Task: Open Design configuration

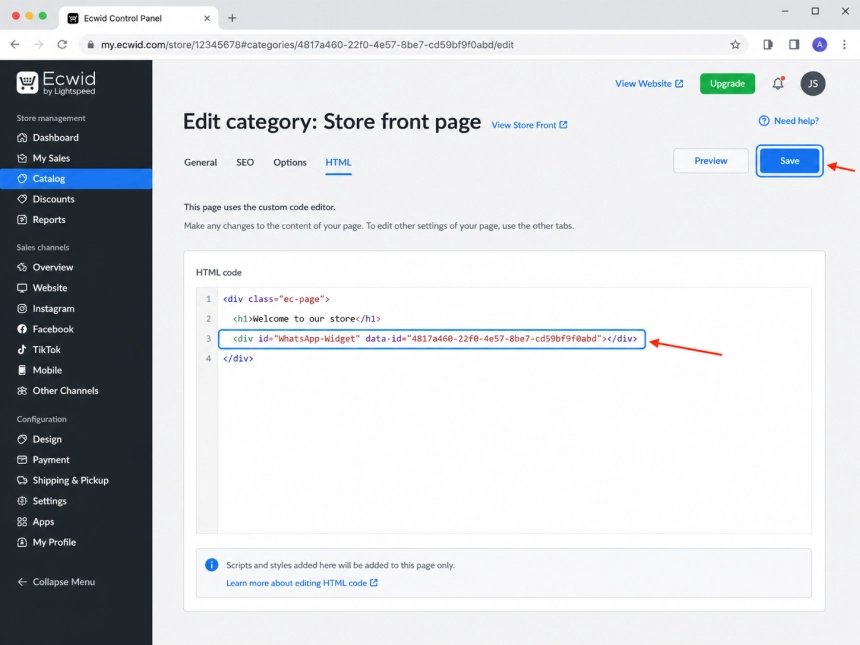Action: (47, 439)
